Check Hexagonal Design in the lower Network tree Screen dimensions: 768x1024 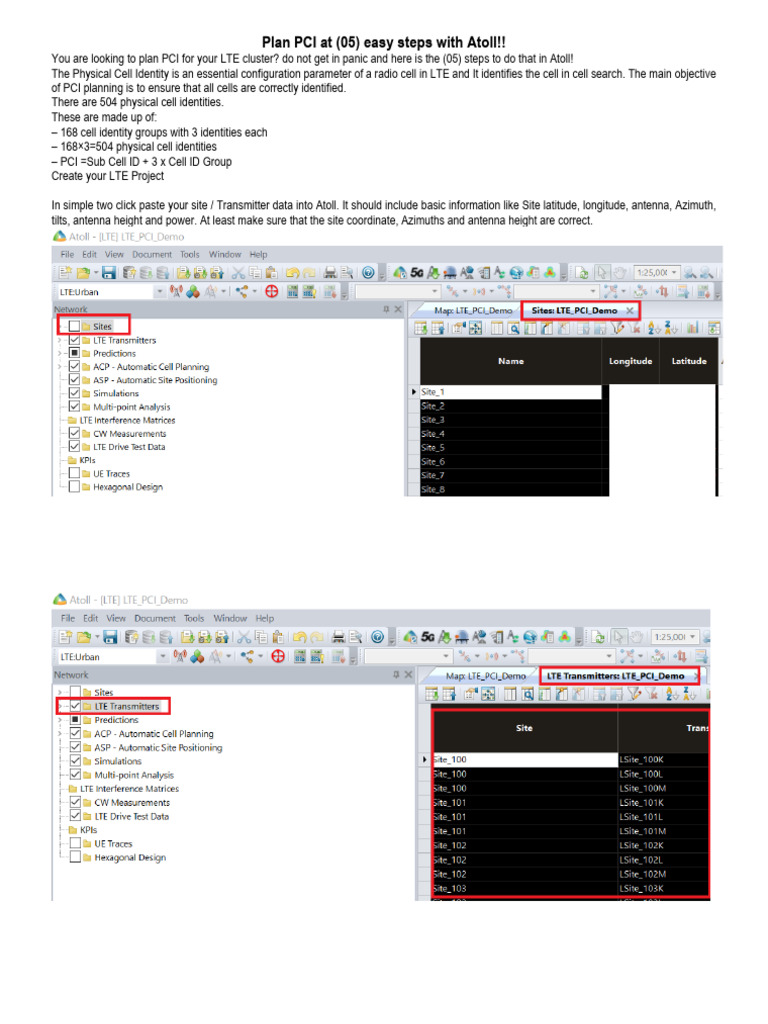[76, 857]
